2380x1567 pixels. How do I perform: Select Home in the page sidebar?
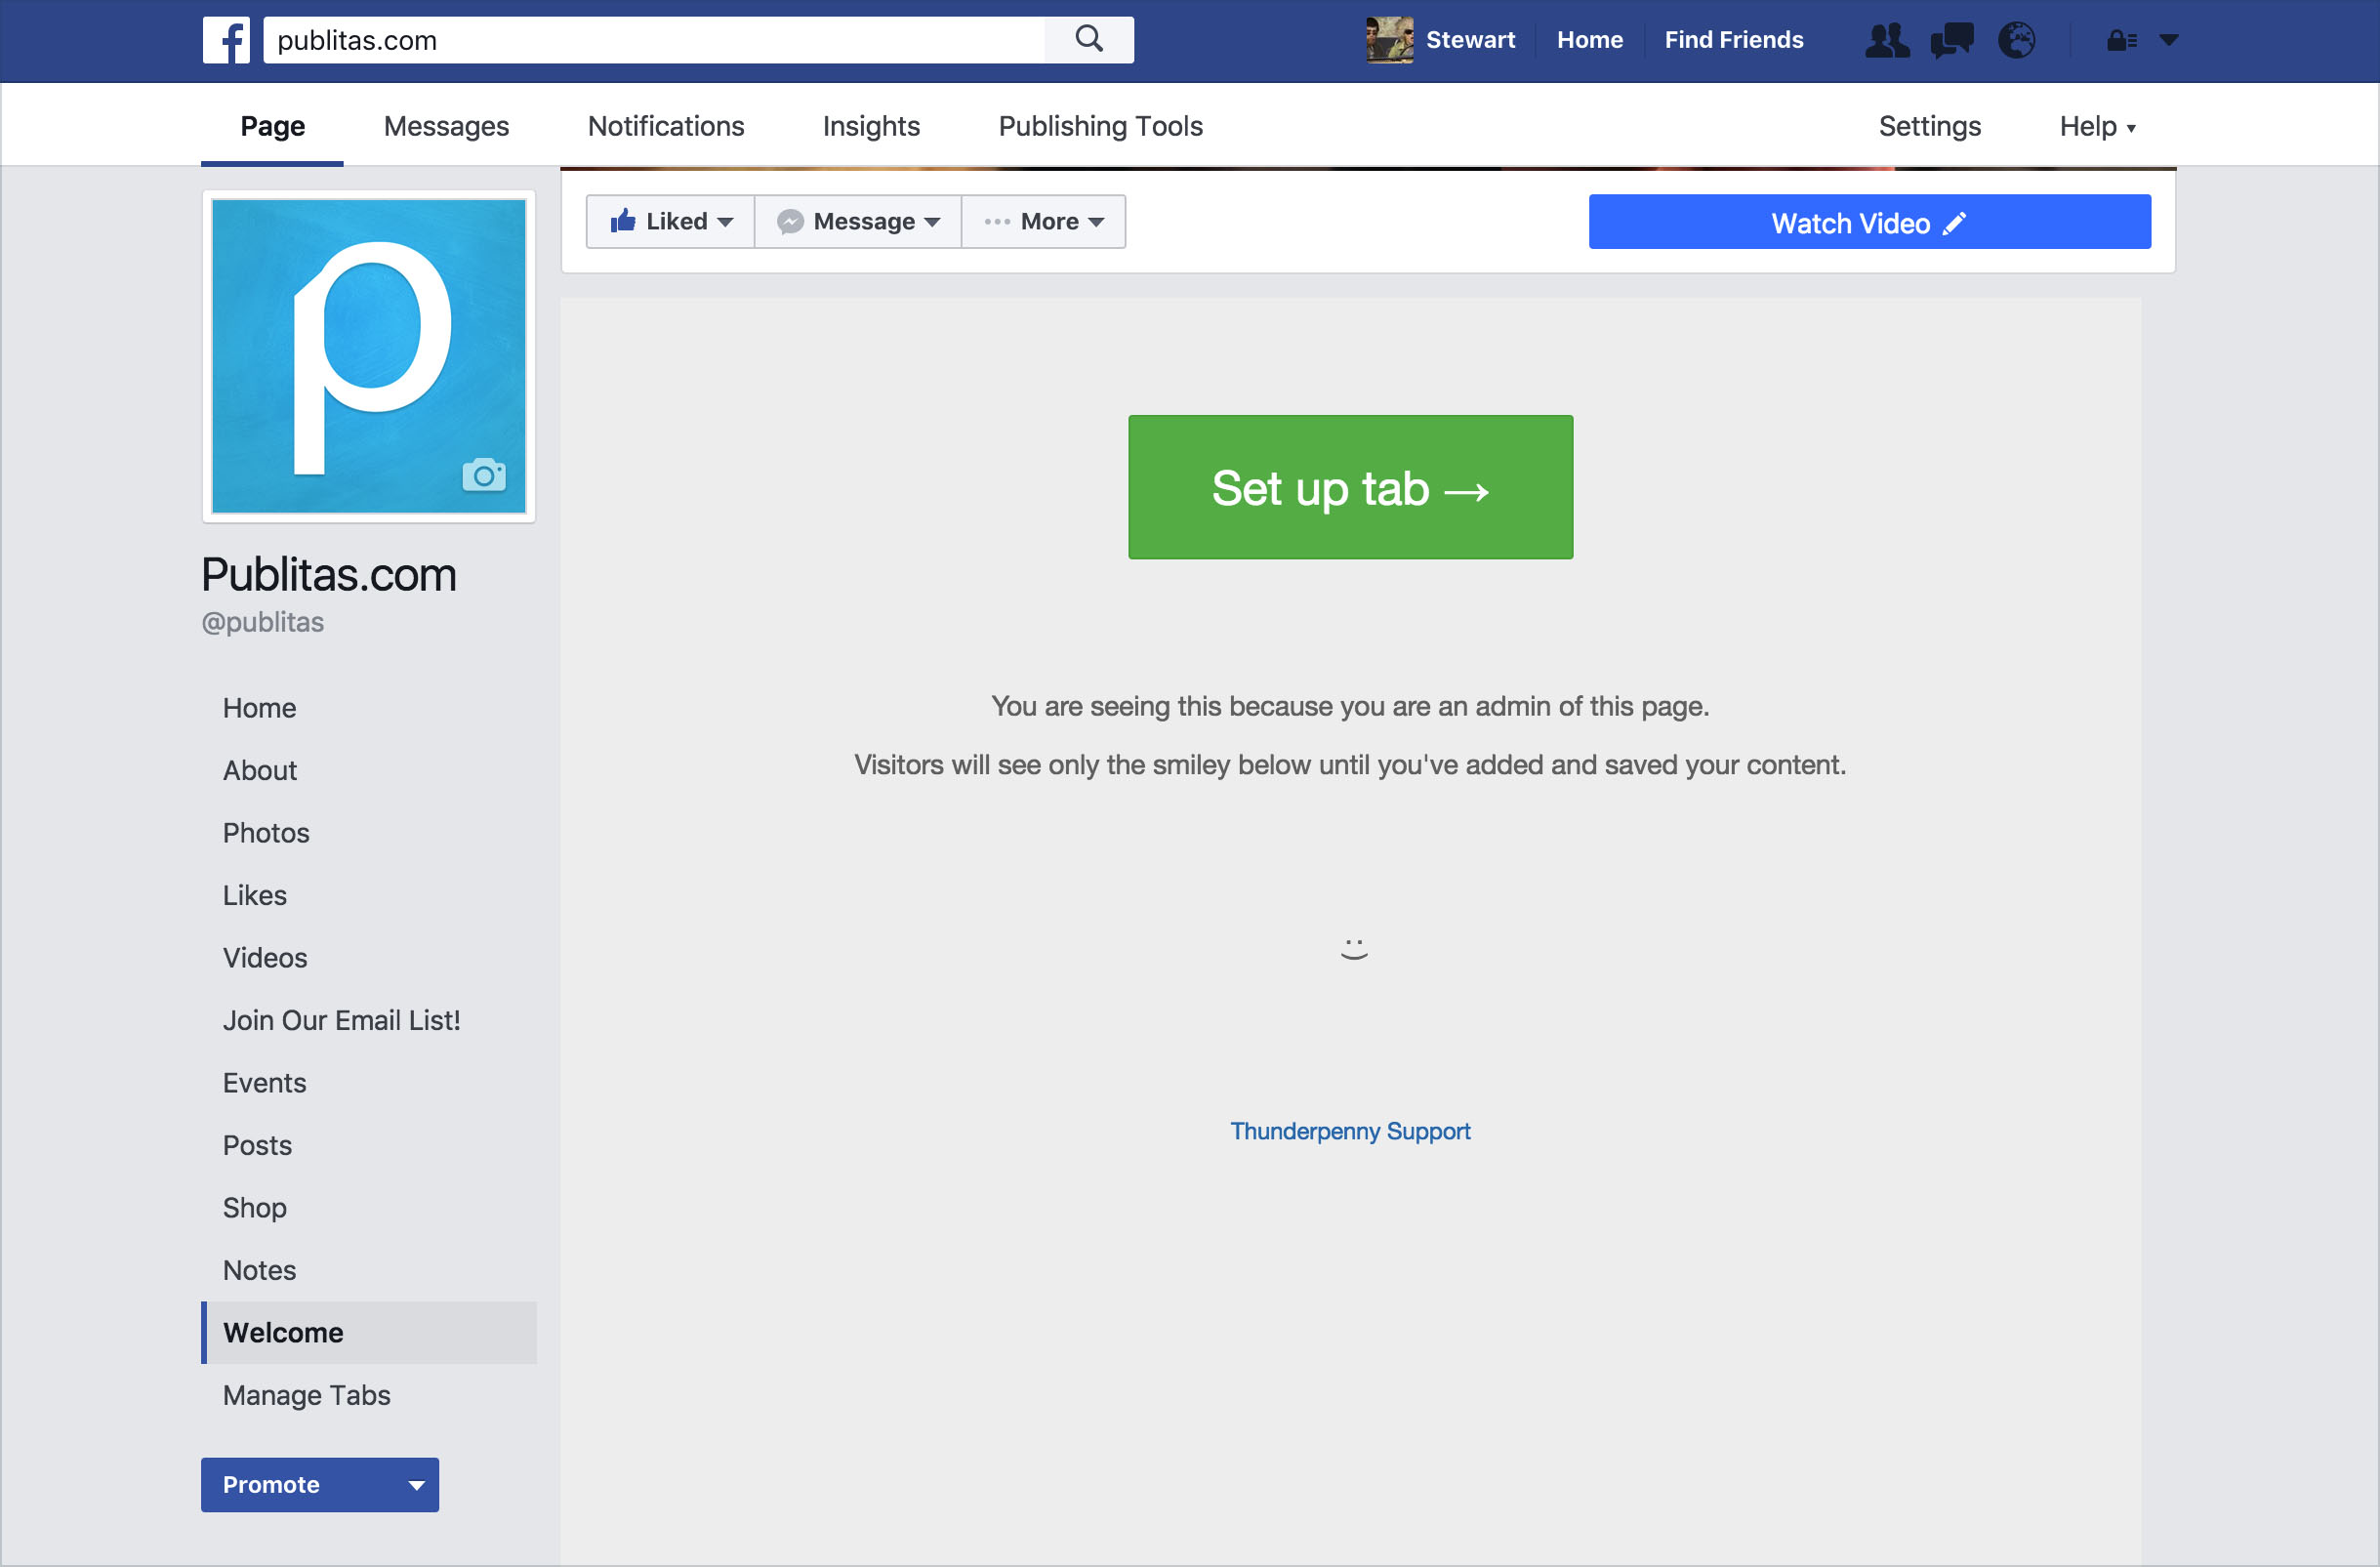(x=259, y=708)
